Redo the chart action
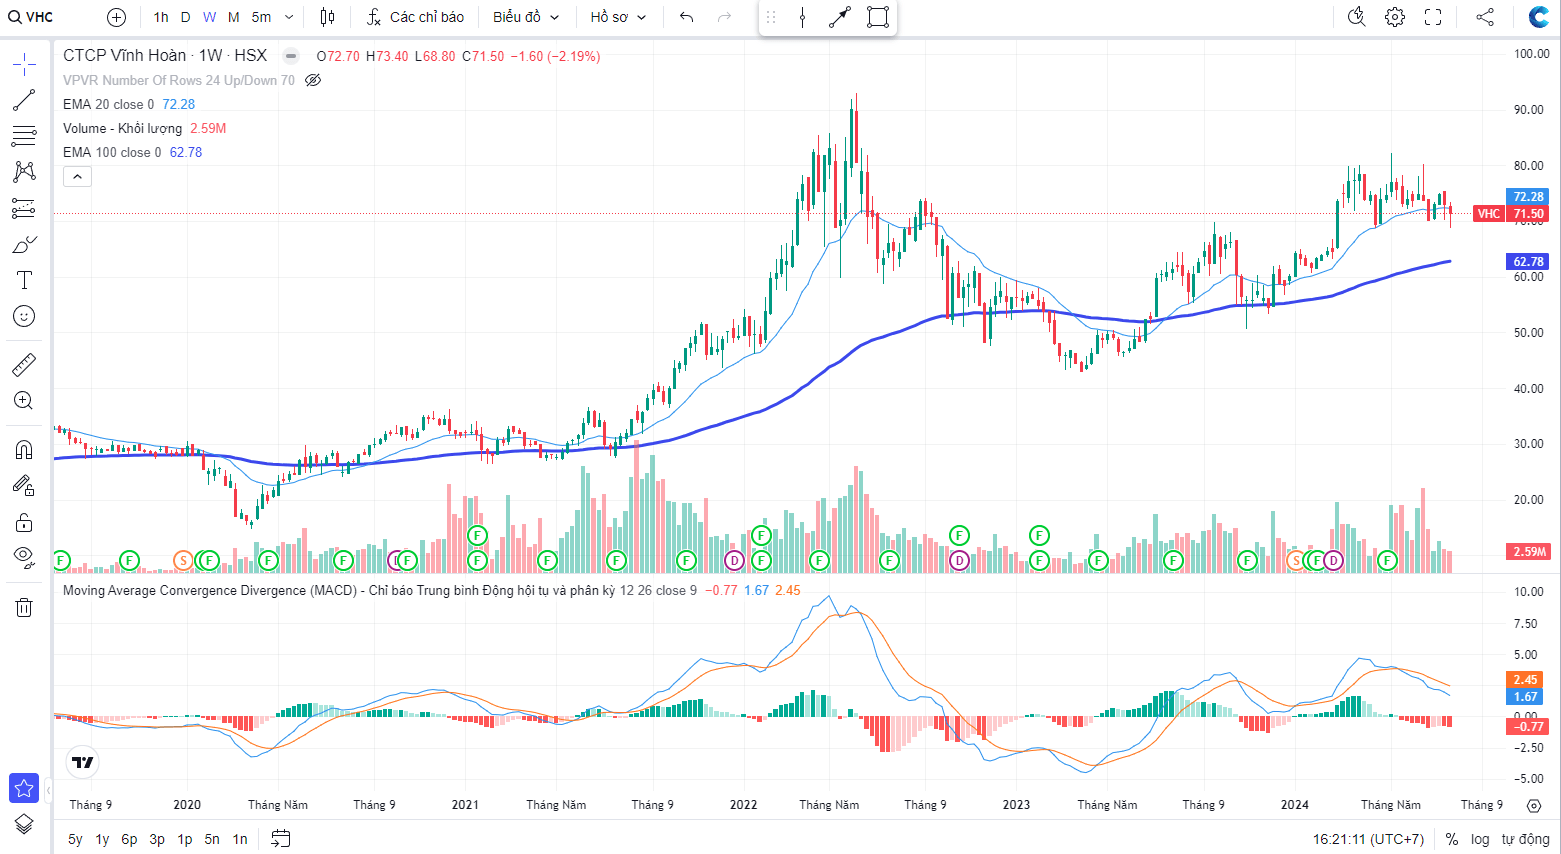The image size is (1561, 854). click(x=724, y=17)
